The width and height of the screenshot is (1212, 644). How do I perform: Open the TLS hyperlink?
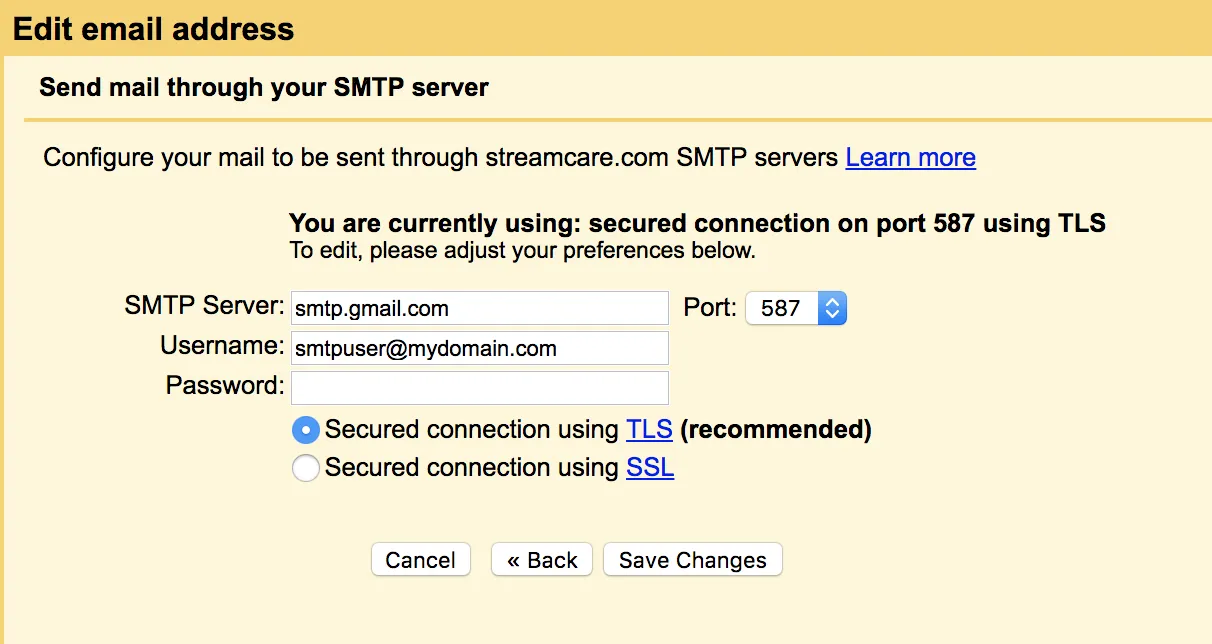[649, 430]
